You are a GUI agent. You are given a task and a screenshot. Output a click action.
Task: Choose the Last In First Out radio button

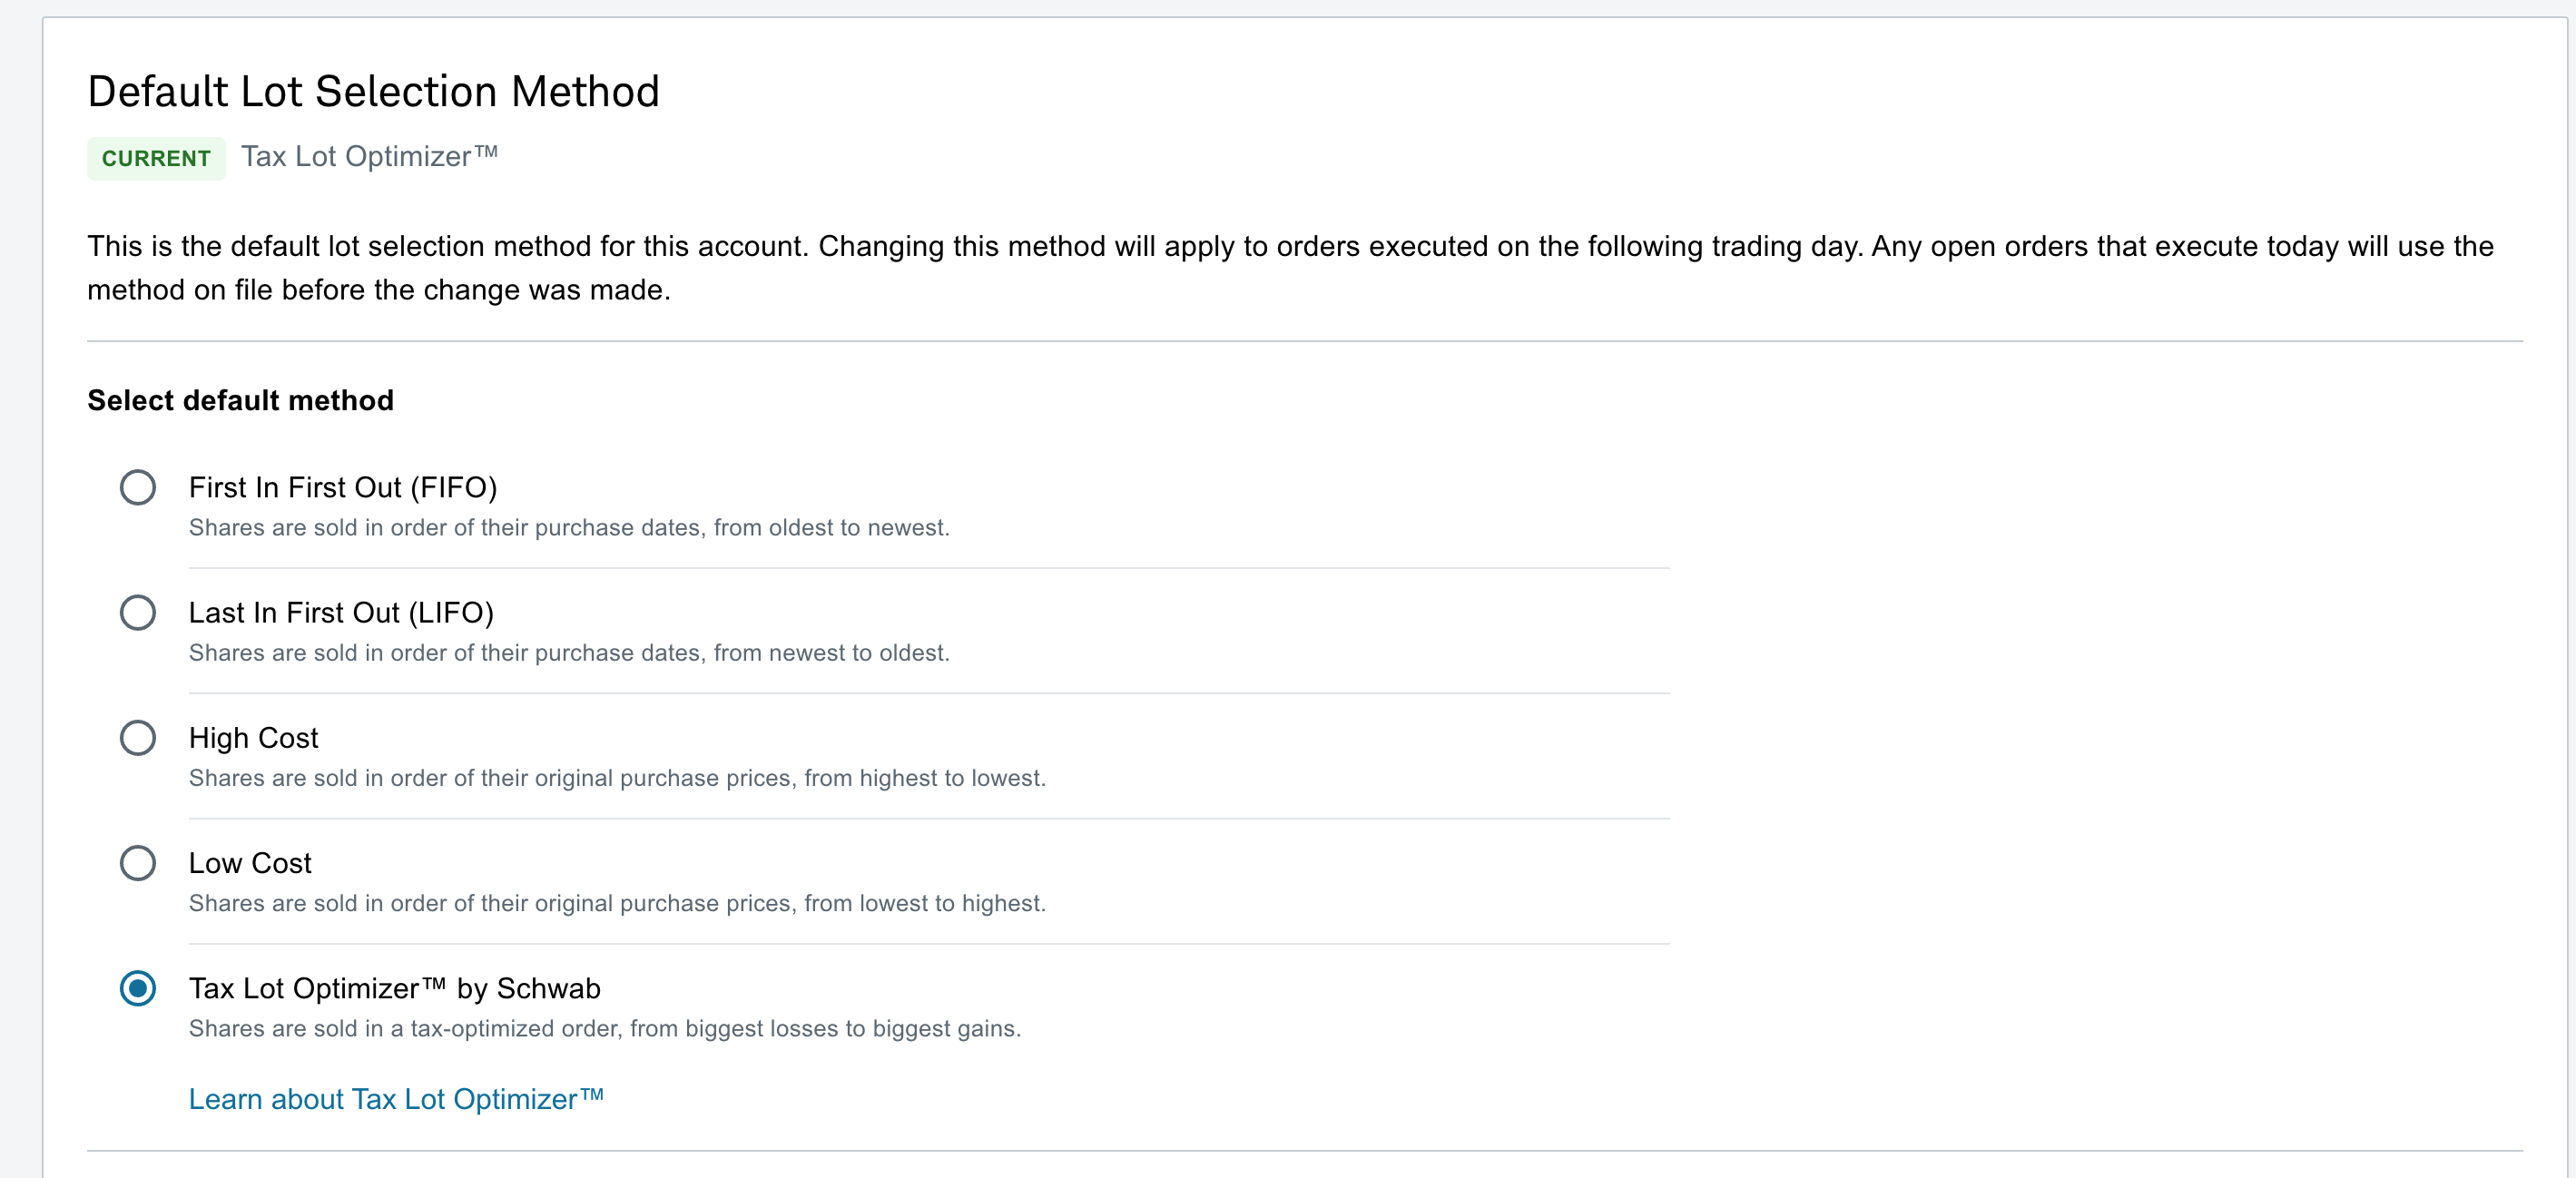138,613
